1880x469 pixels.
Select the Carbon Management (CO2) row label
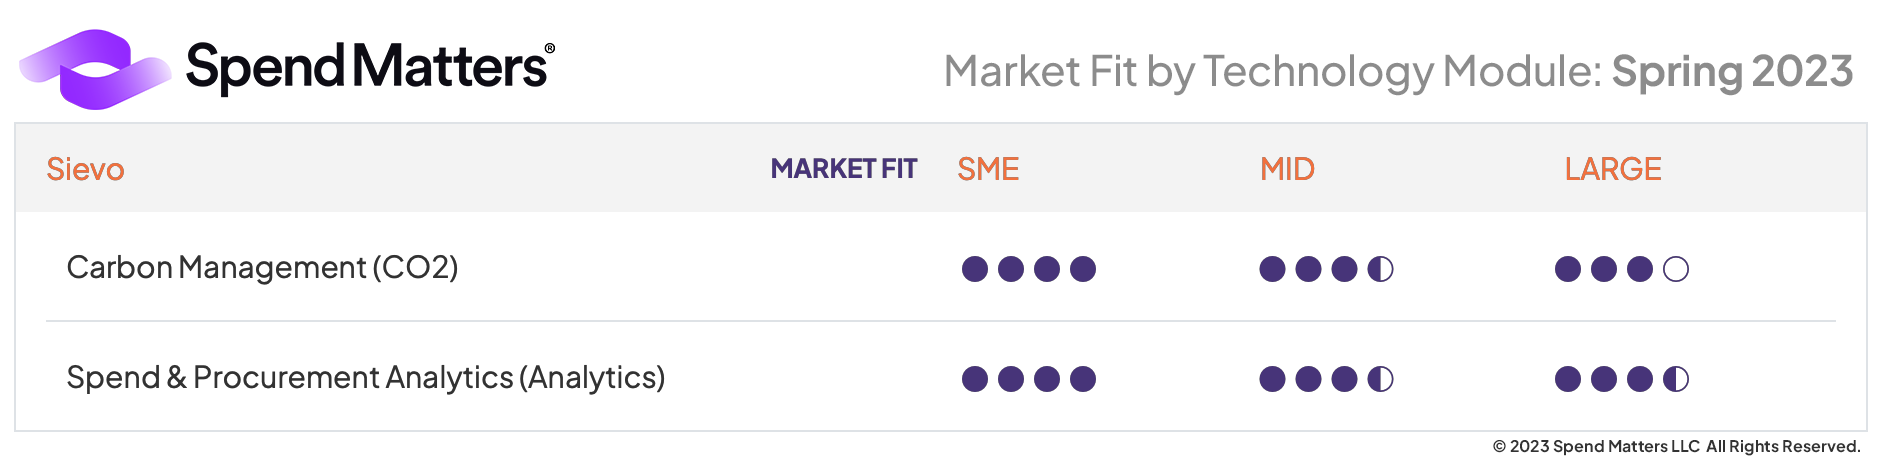point(262,268)
